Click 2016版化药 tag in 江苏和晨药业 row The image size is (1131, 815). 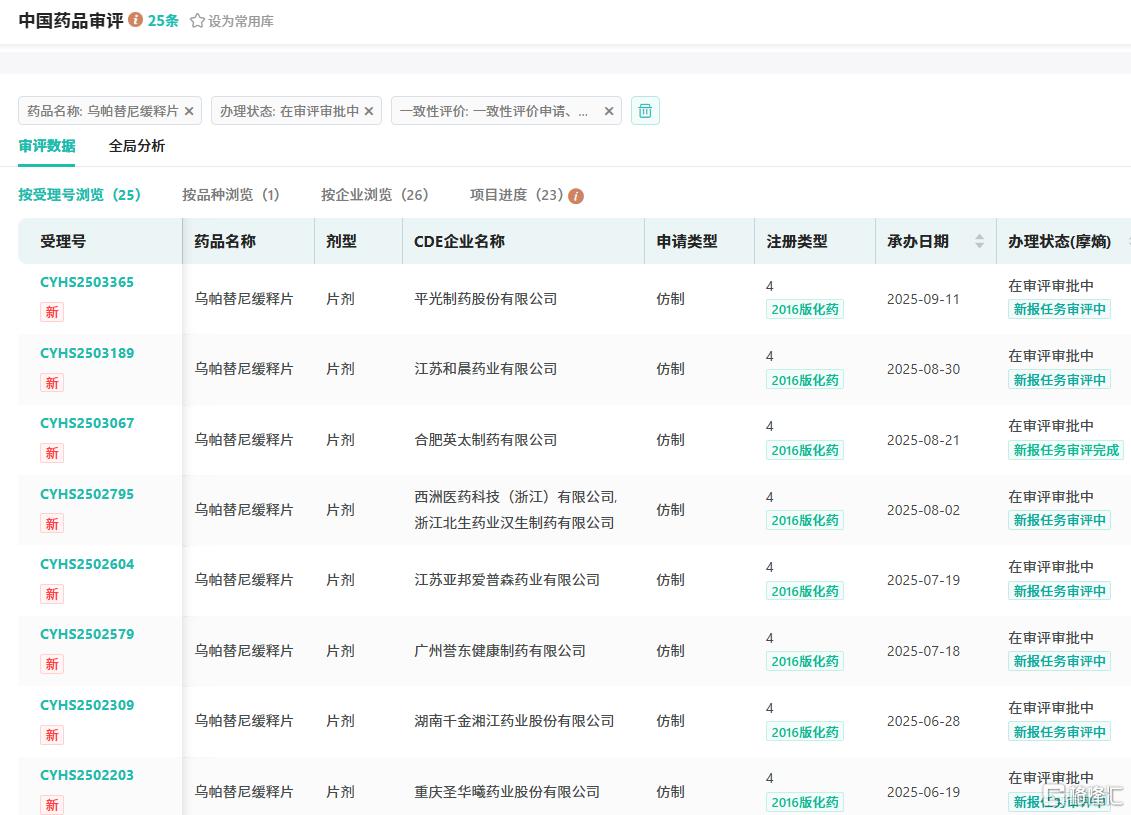[805, 380]
